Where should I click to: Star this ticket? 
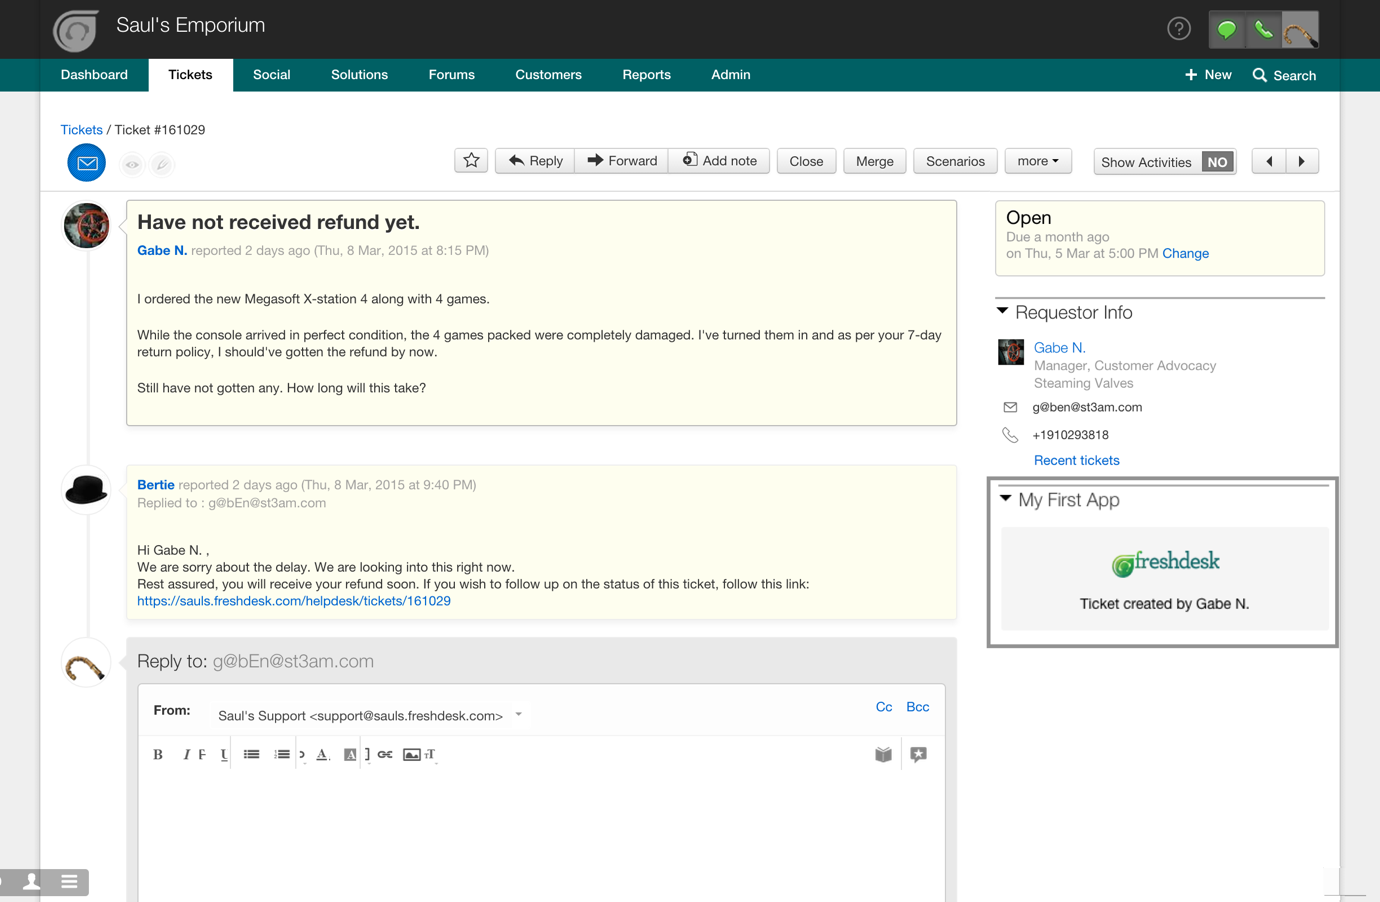pos(471,161)
